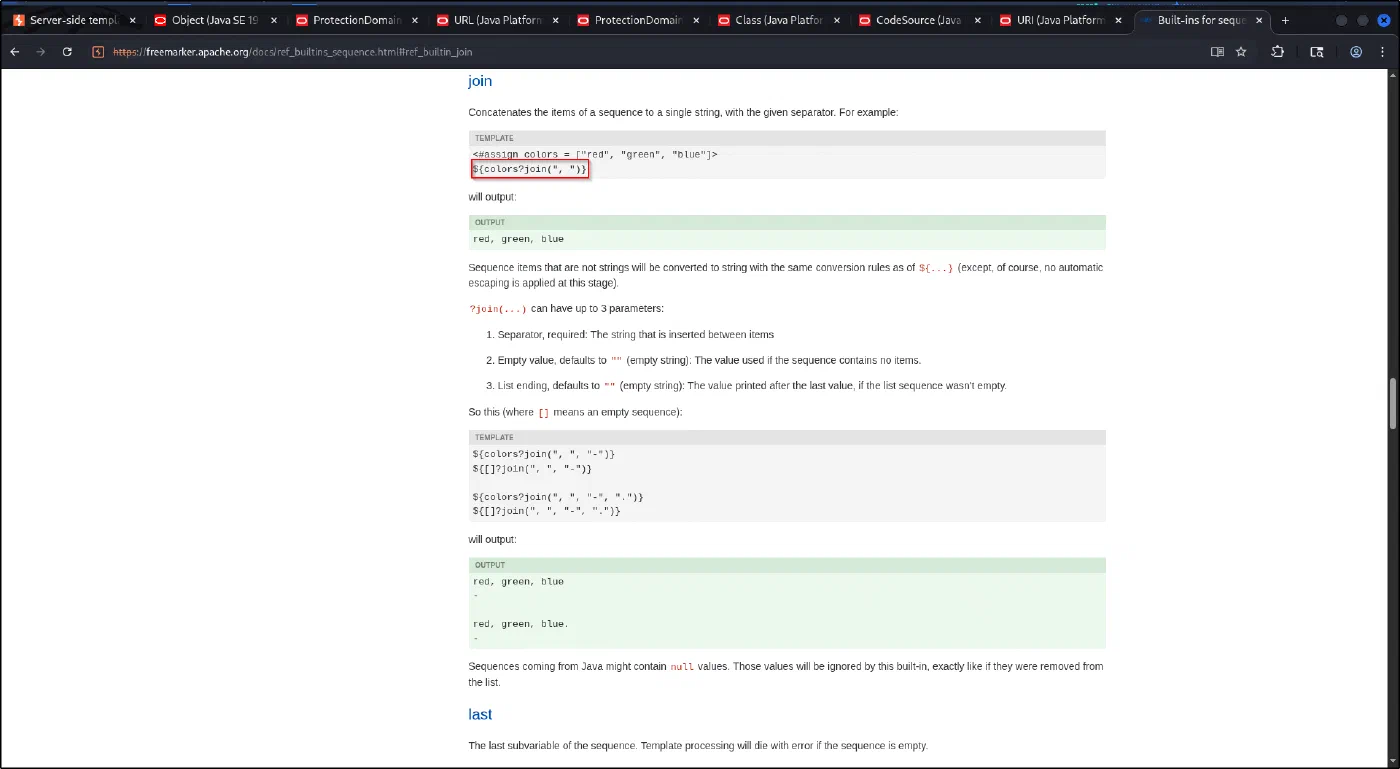Open the side panel search icon
Image resolution: width=1400 pixels, height=769 pixels.
point(1317,52)
